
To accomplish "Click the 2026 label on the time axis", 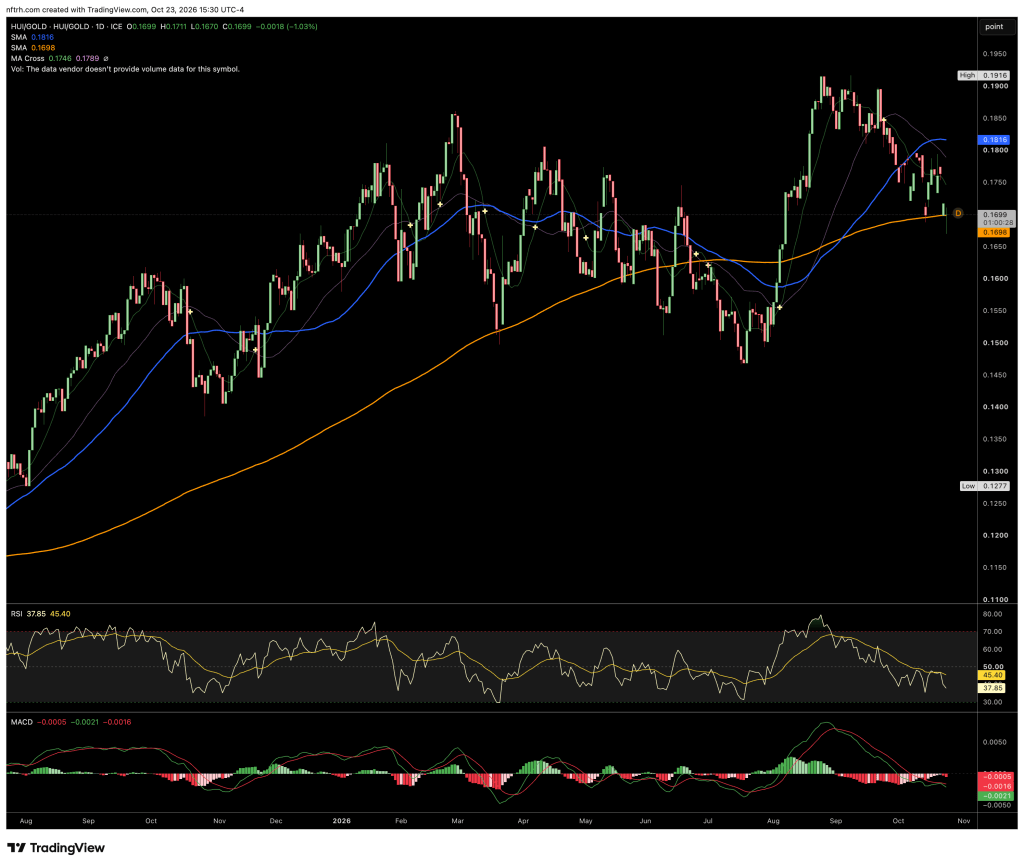I will [342, 821].
